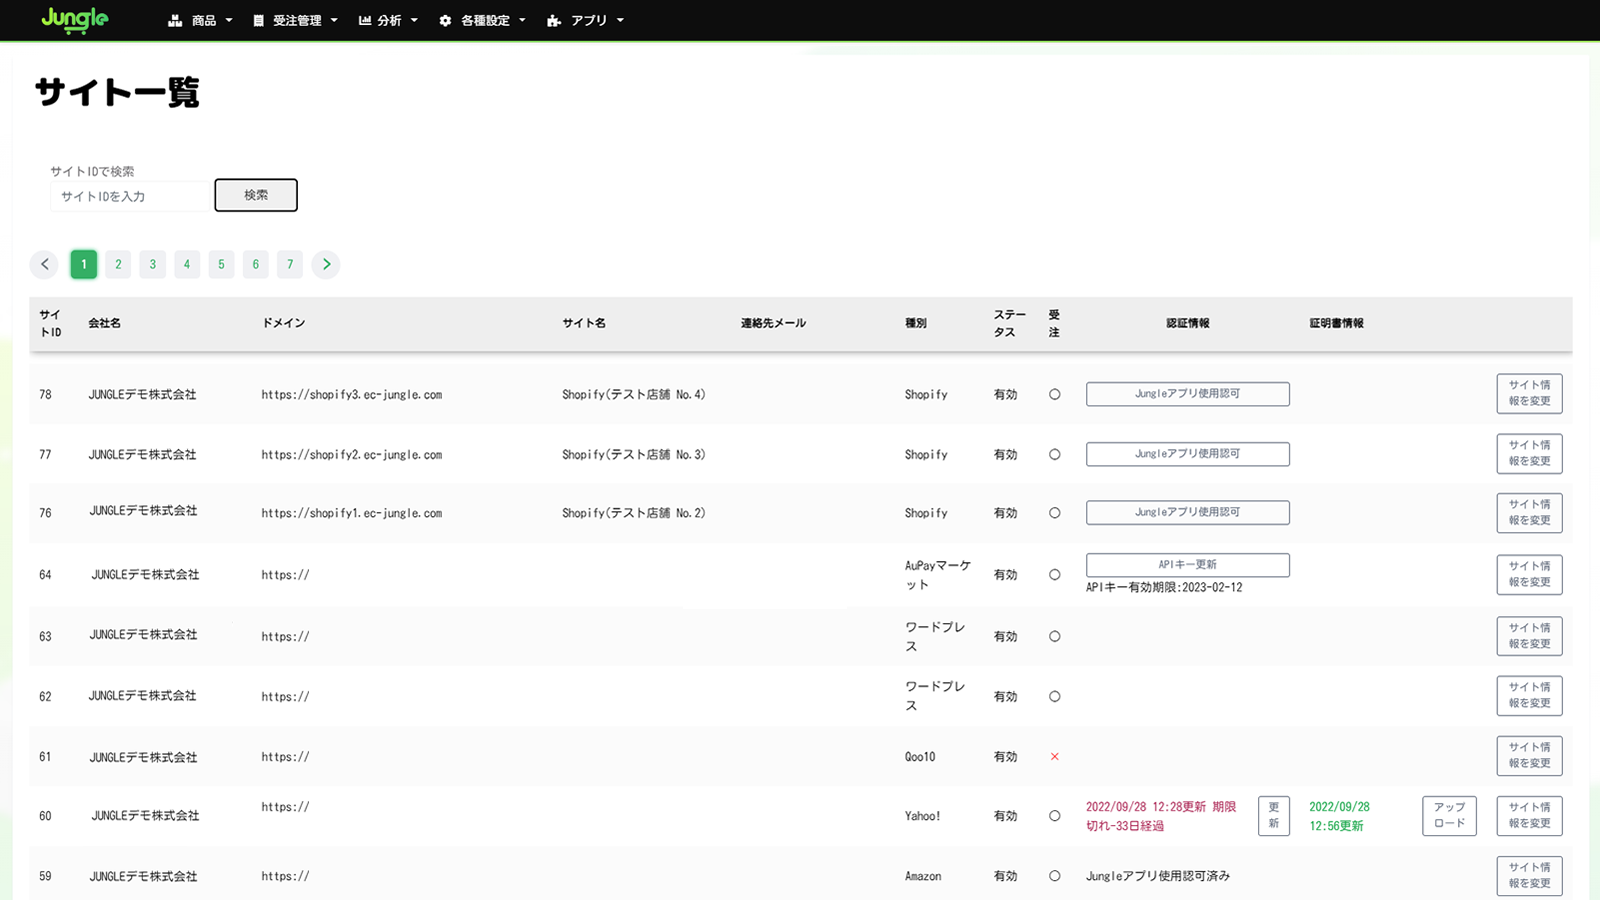The width and height of the screenshot is (1600, 900).
Task: Click サイト情報を変更 for site 60
Action: 1530,816
